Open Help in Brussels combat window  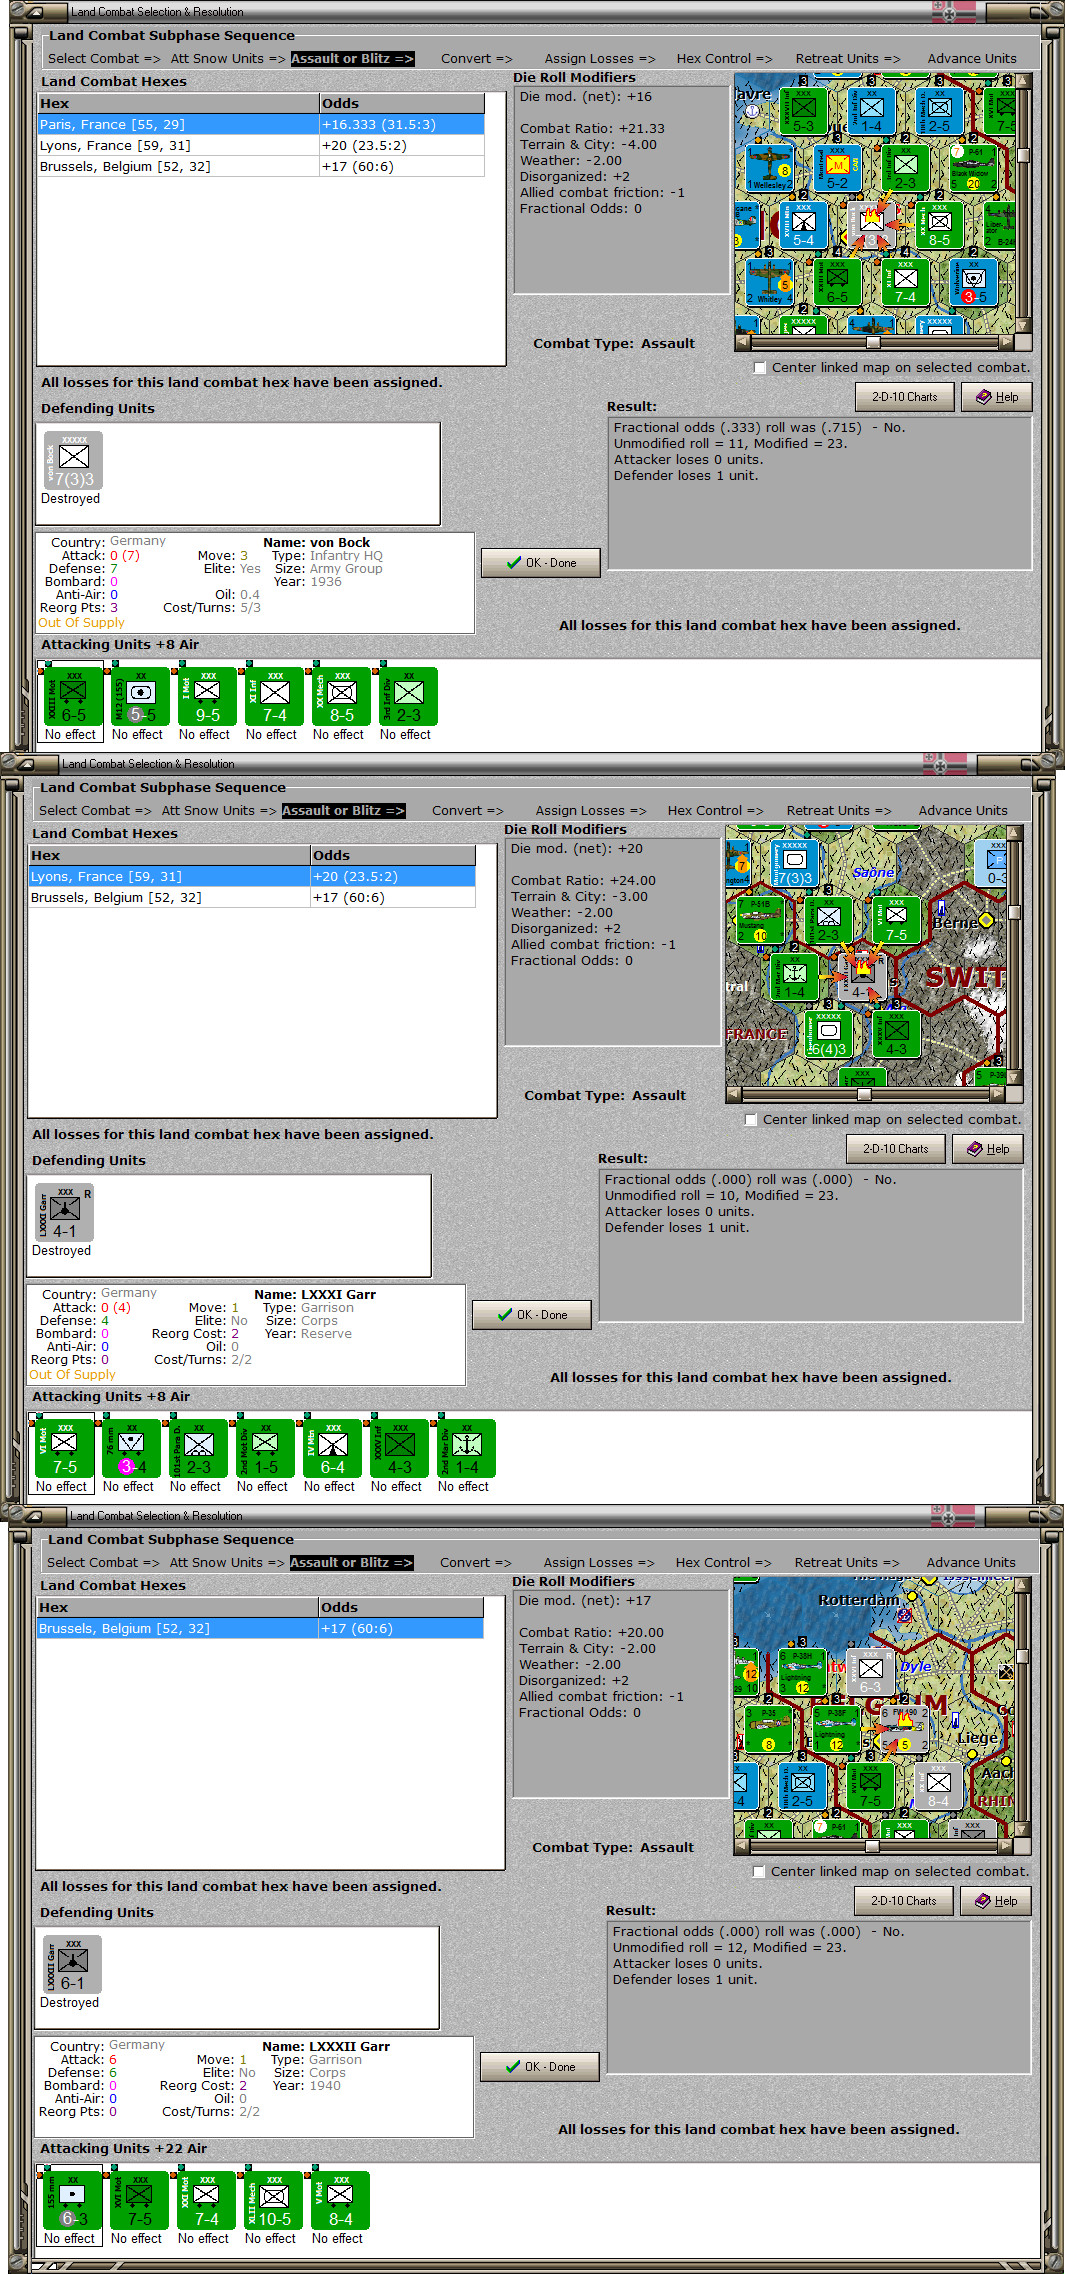(996, 1901)
